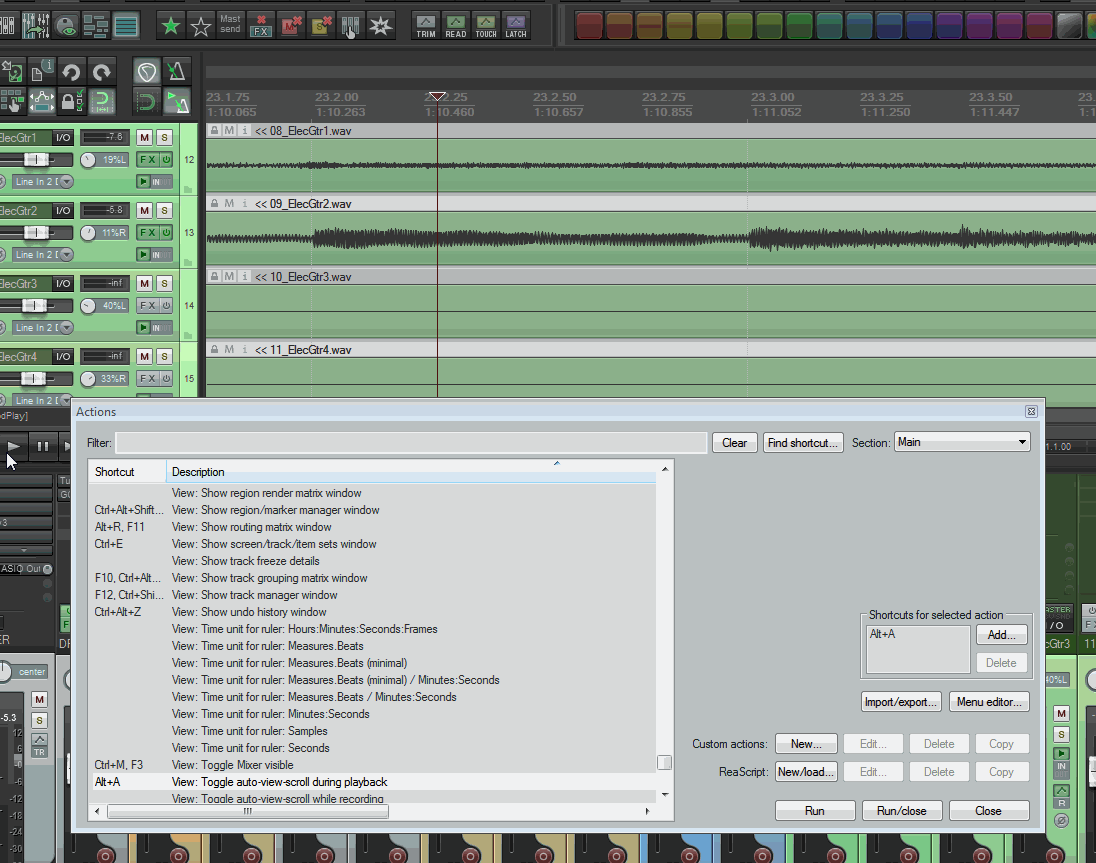Open project info document icon
Viewport: 1096px width, 863px height.
pos(41,72)
